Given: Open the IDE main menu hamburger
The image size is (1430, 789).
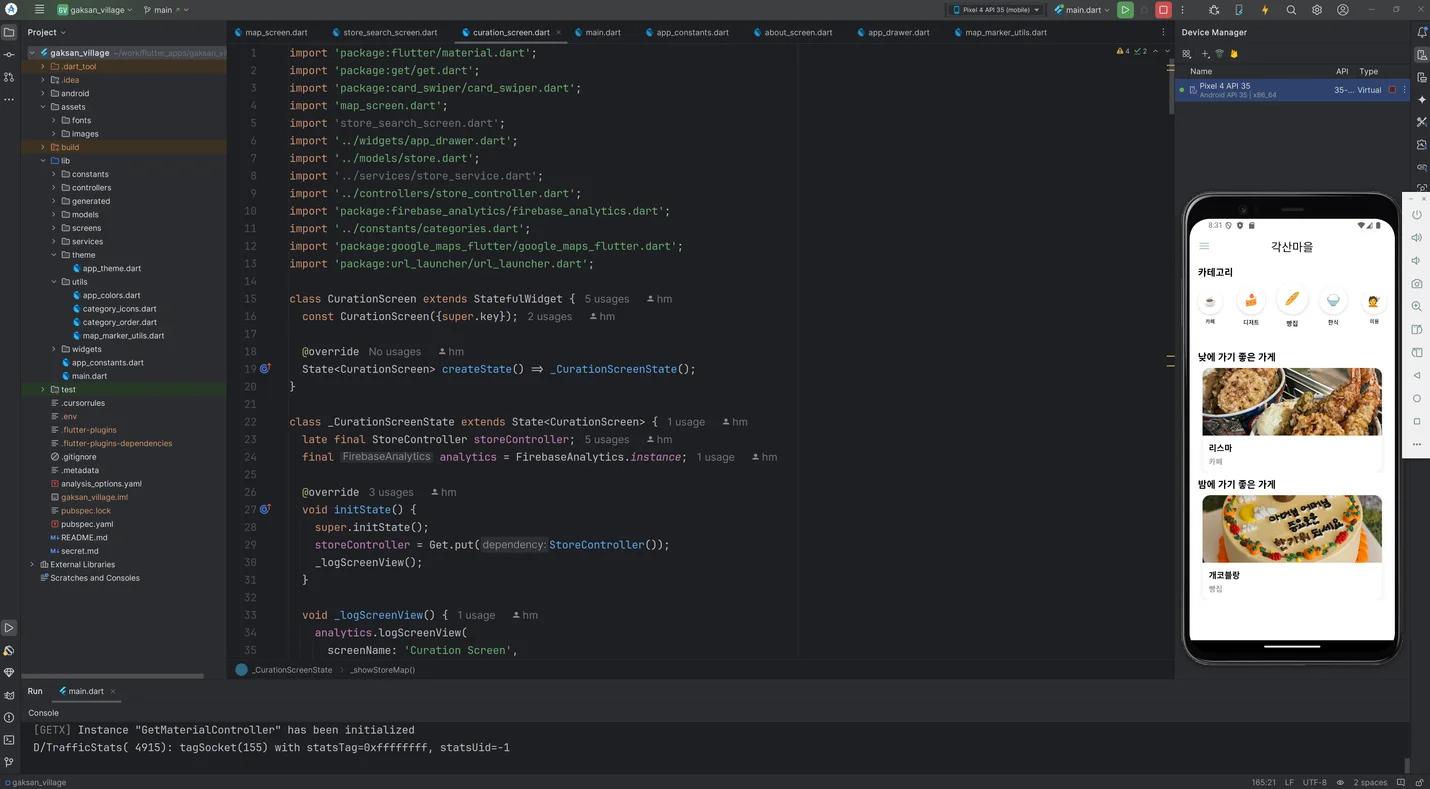Looking at the screenshot, I should pos(39,10).
